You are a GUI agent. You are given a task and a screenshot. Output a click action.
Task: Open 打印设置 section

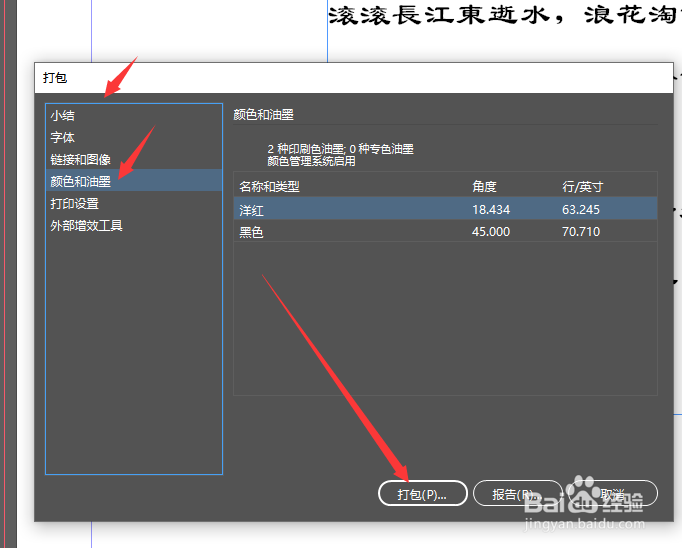tap(134, 203)
